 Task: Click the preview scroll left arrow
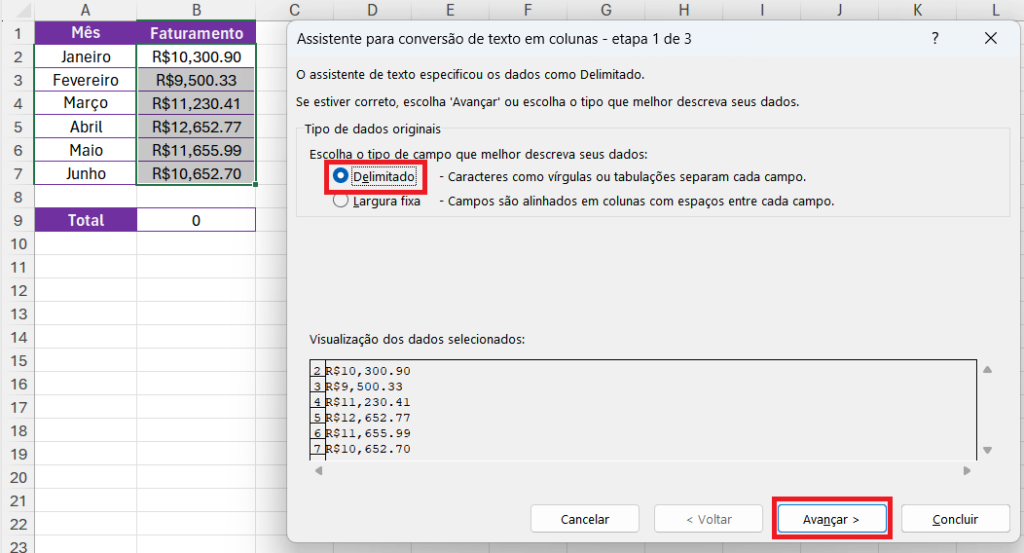(x=318, y=470)
